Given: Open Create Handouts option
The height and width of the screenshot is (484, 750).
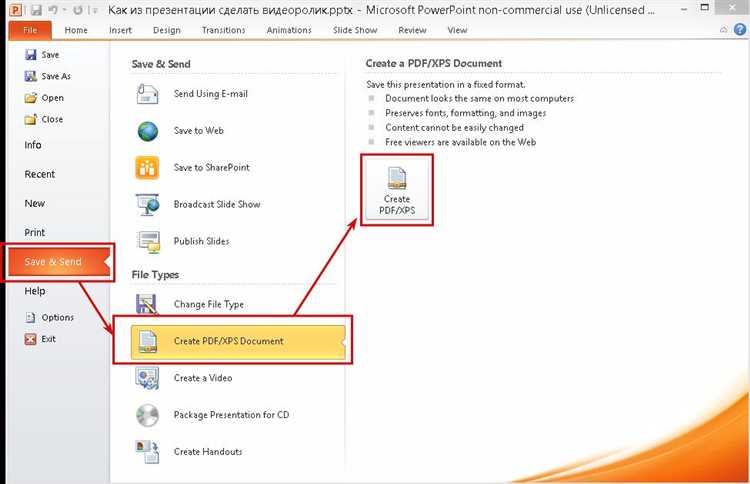Looking at the screenshot, I should 207,451.
